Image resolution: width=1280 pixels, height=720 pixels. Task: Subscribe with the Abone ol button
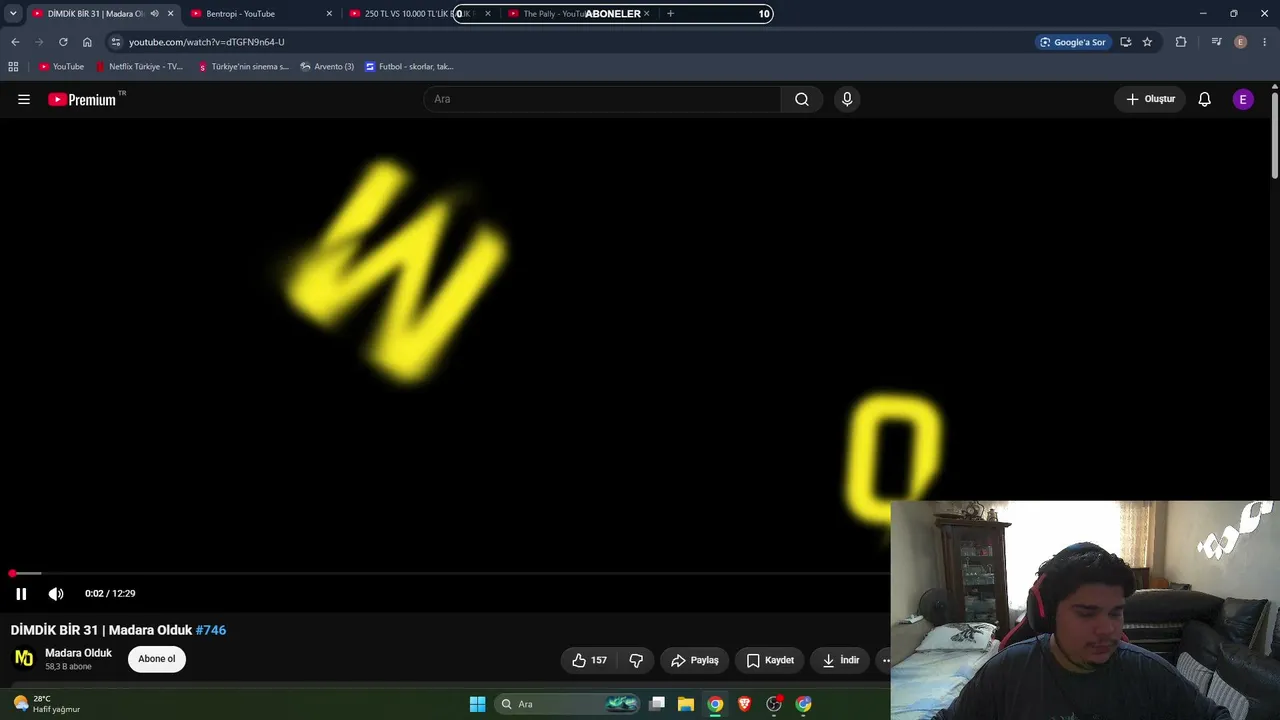coord(157,659)
